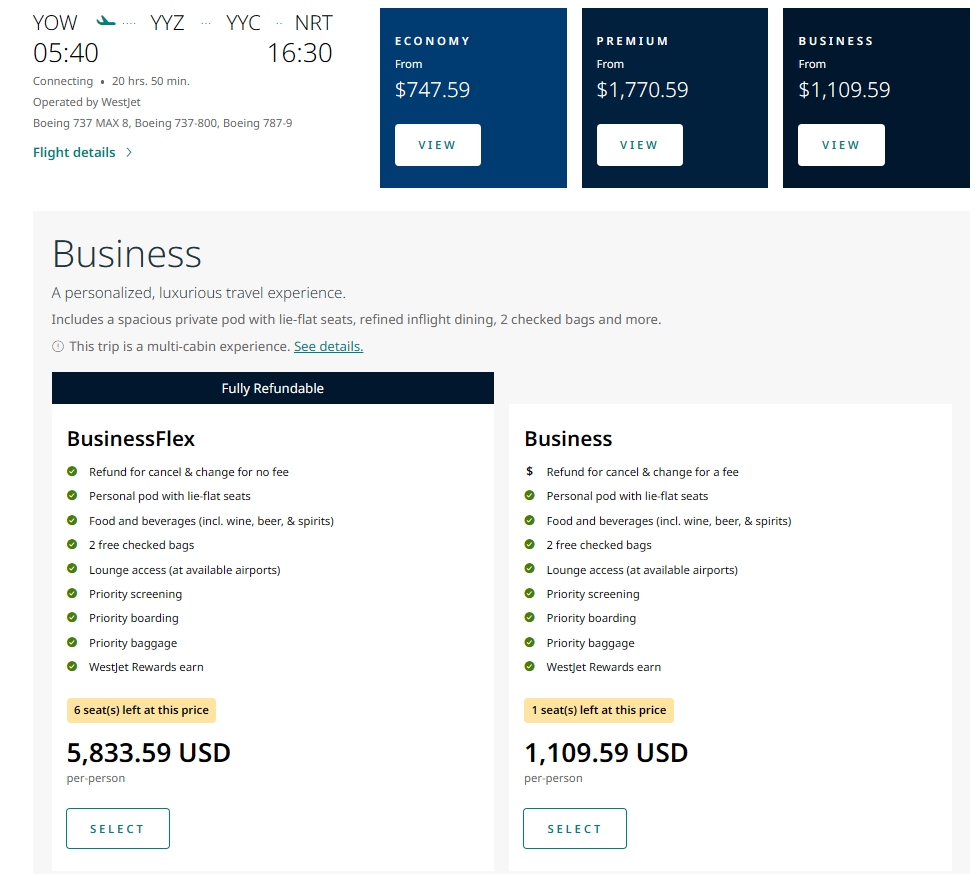Screen dimensions: 975x874
Task: Open the Flight details link
Action: 74,153
